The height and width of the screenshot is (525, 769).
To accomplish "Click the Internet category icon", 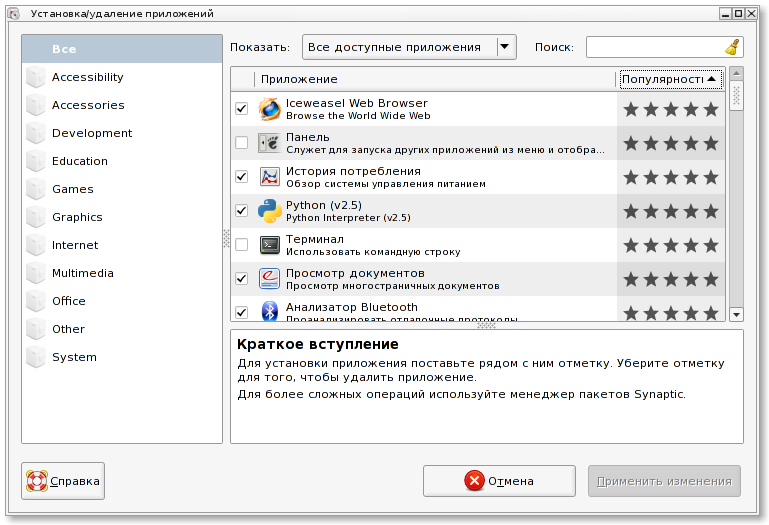I will [x=36, y=245].
